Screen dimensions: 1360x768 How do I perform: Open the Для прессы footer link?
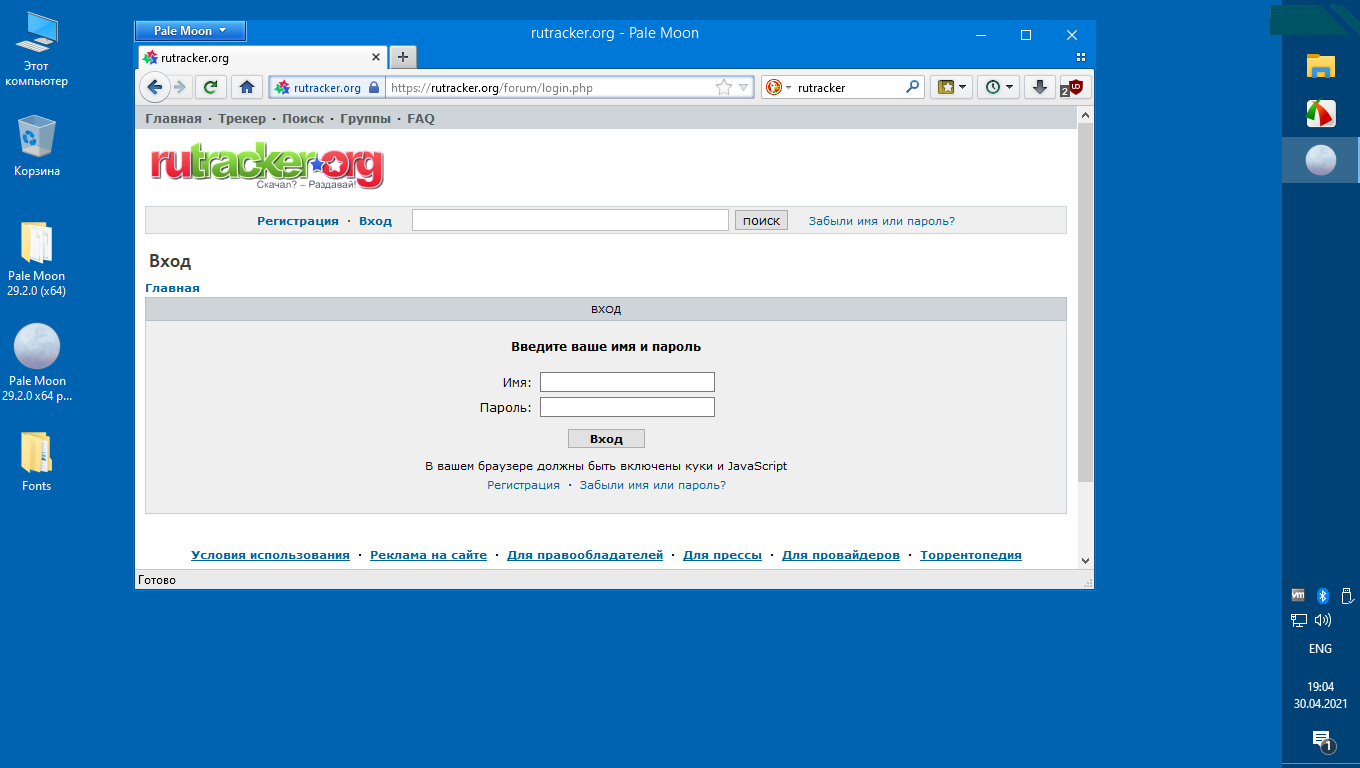(x=722, y=555)
